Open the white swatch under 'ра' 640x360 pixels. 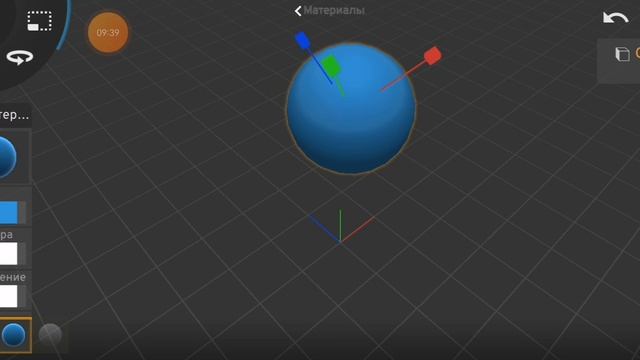(9, 253)
